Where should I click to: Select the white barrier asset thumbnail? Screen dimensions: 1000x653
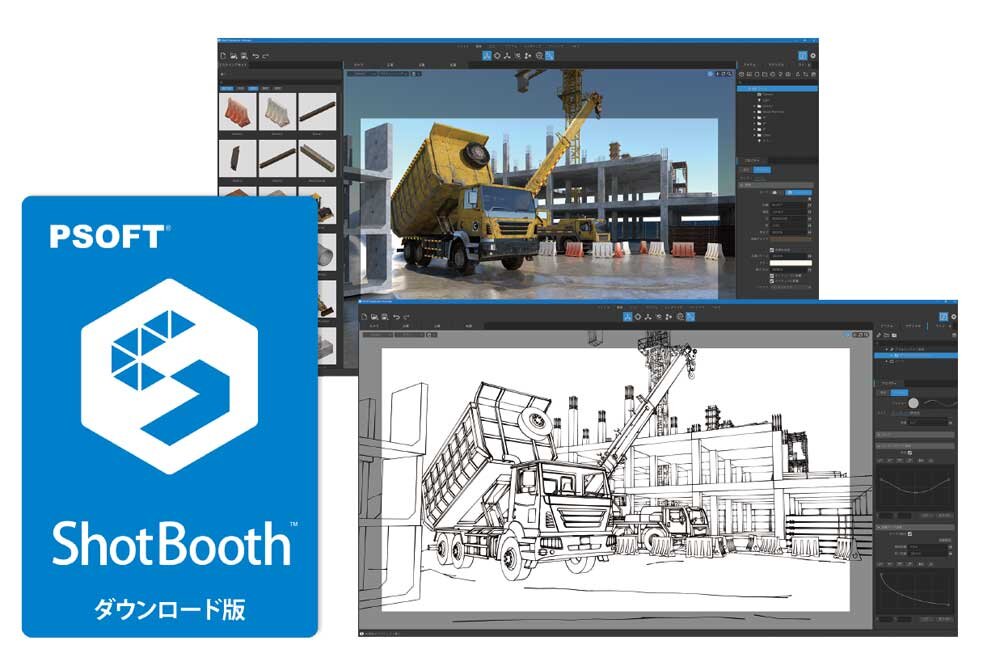tap(277, 112)
